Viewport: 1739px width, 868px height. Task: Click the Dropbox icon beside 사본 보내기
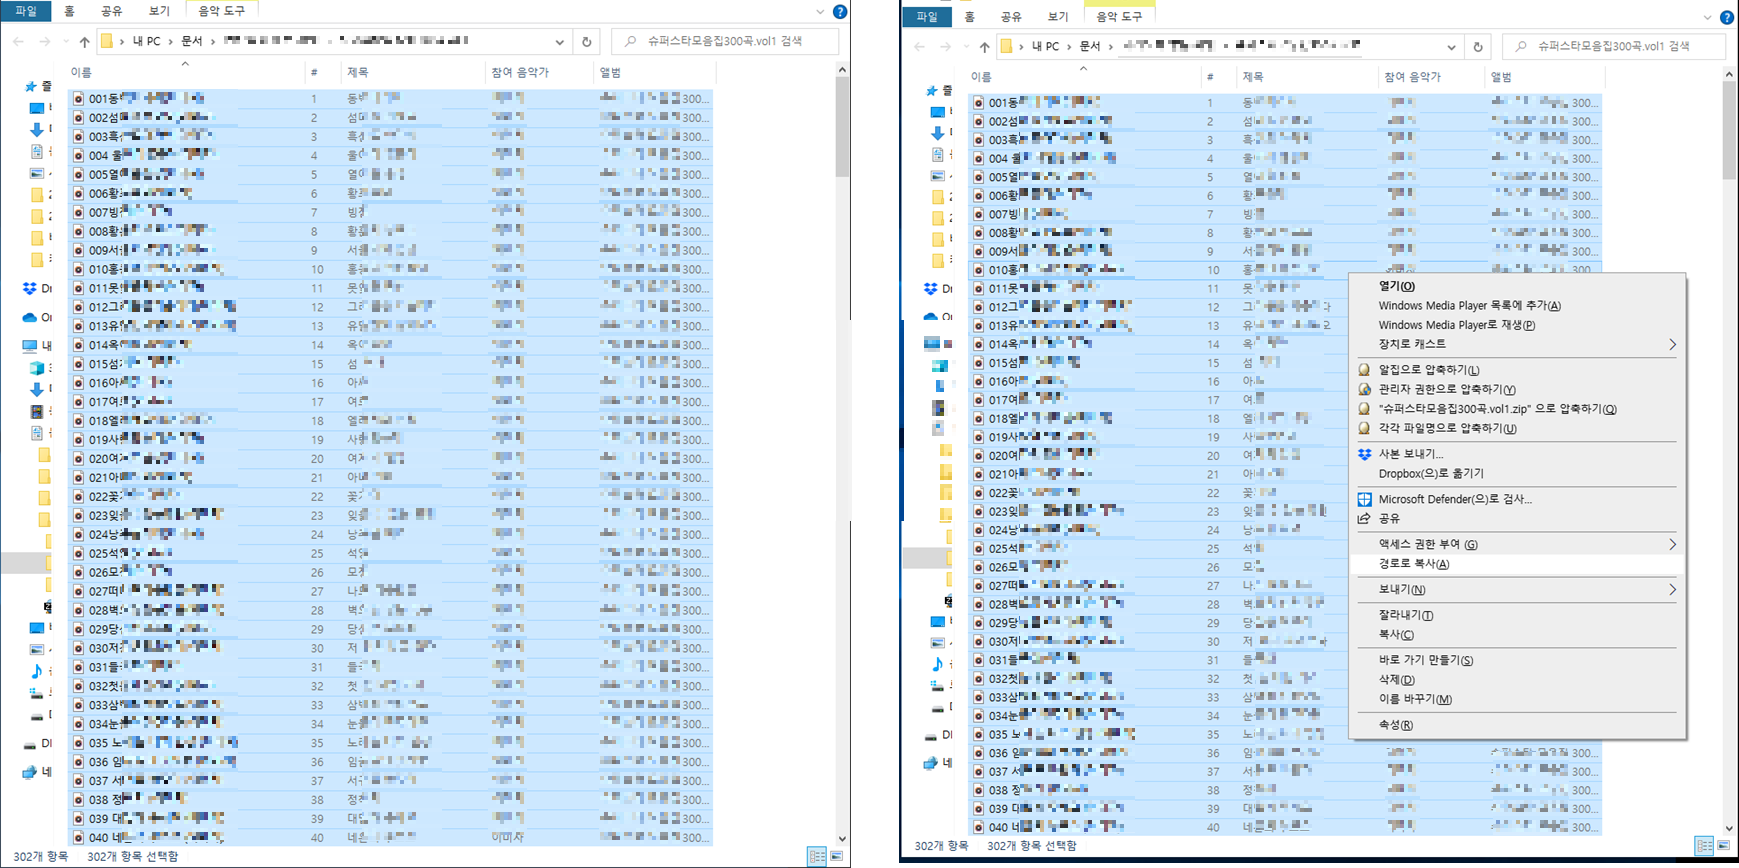pyautogui.click(x=1364, y=454)
